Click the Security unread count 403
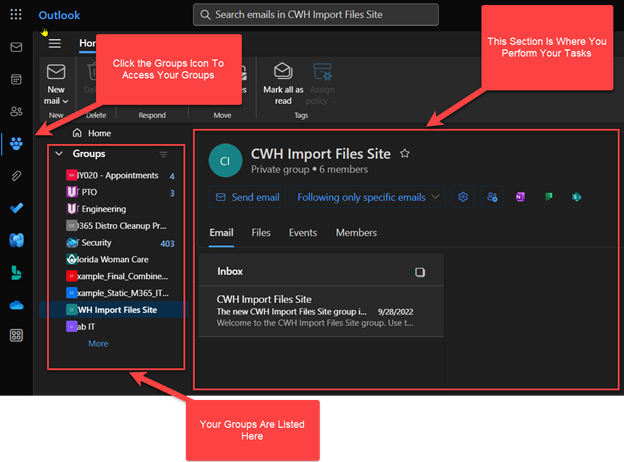The image size is (624, 462). 167,244
